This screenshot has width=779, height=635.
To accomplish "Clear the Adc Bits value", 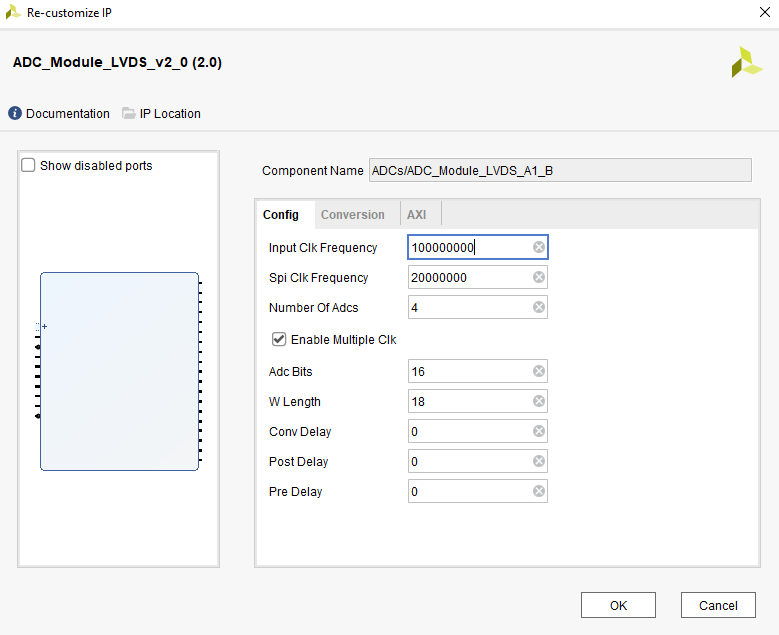I will 539,371.
